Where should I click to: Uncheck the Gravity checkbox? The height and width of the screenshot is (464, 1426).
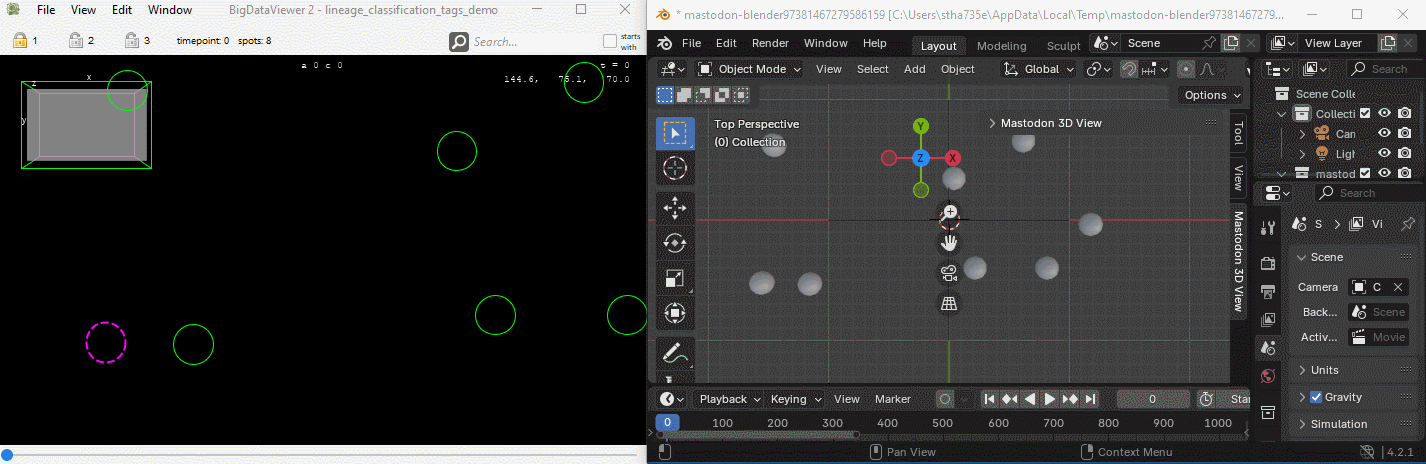click(x=1316, y=397)
